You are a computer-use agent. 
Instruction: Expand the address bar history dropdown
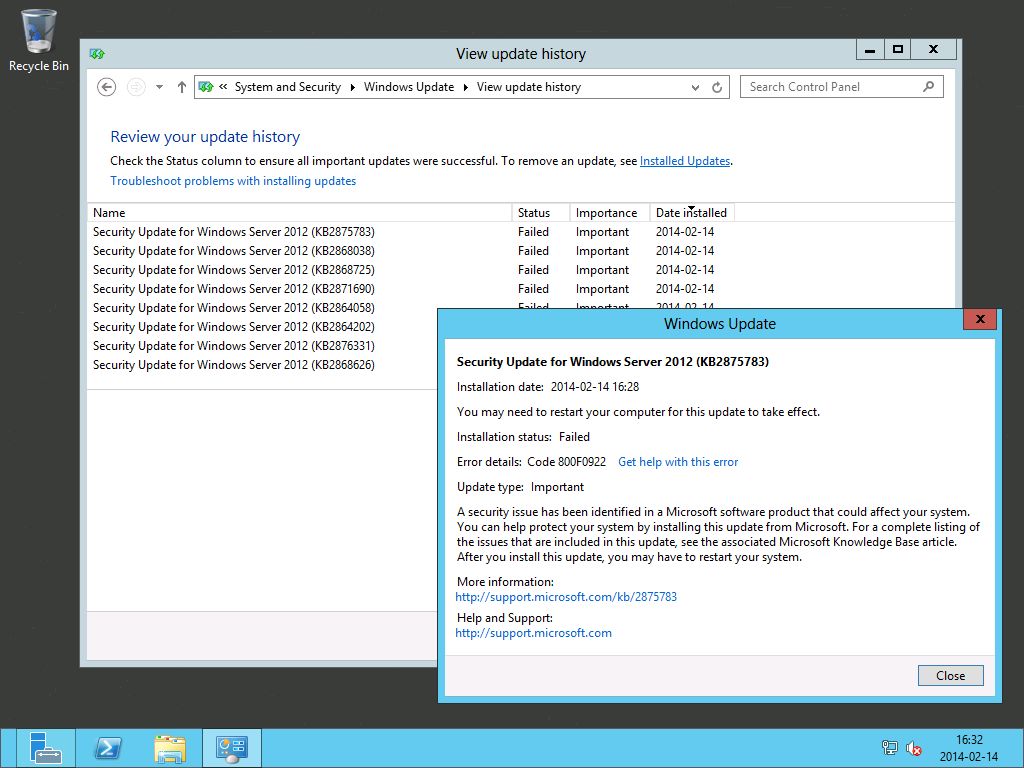(695, 88)
